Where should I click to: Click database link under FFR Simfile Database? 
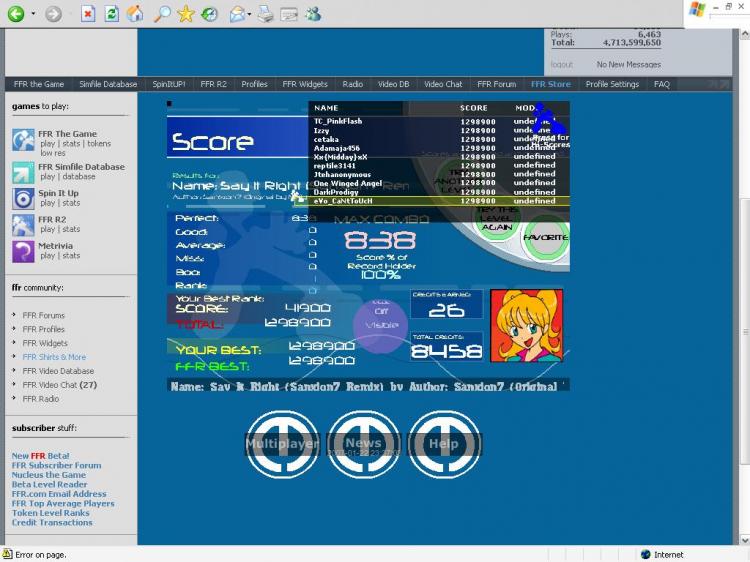(x=78, y=176)
